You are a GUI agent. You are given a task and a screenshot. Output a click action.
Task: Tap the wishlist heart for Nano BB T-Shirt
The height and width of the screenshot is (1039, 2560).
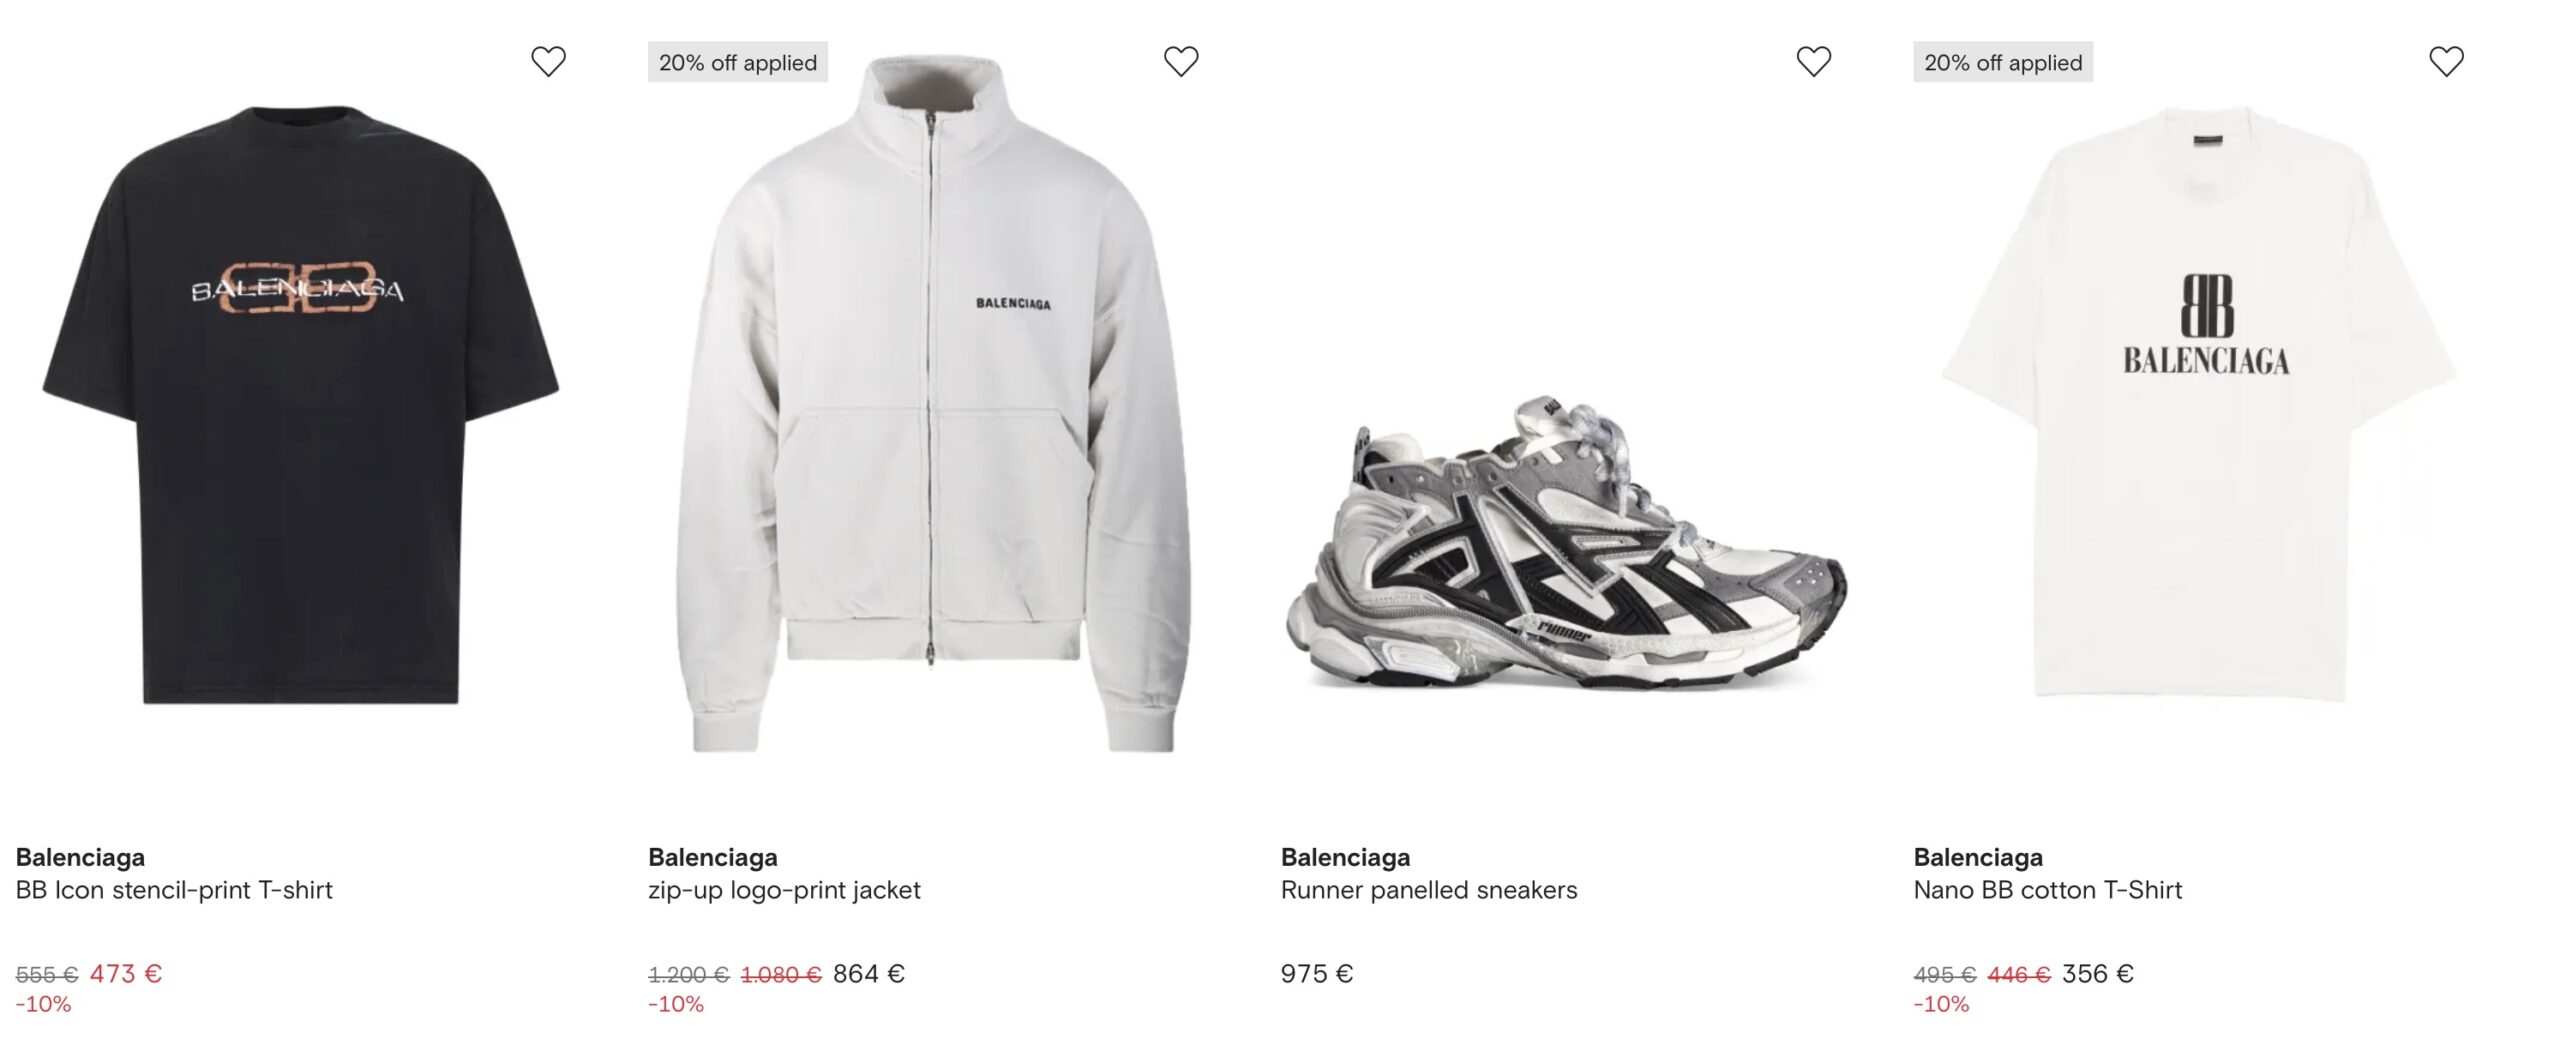point(2444,62)
